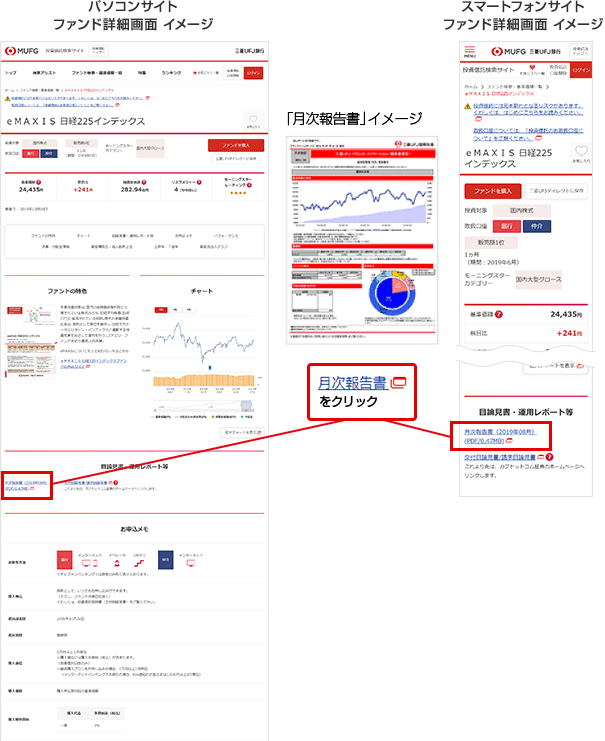Screen dimensions: 605x741
Task: Tap the blue 仲介 tag on the smartphone site
Action: coord(536,226)
